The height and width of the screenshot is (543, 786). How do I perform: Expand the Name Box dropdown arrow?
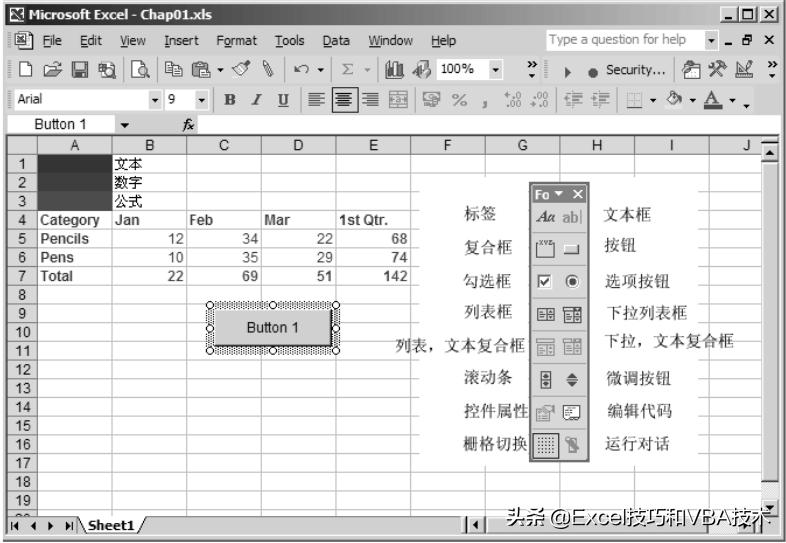click(x=124, y=125)
